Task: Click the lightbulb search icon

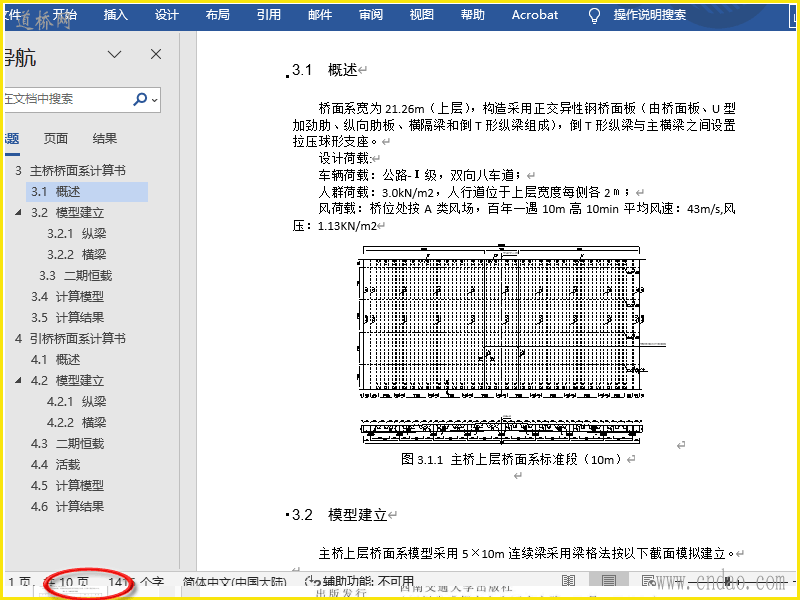Action: pyautogui.click(x=594, y=15)
